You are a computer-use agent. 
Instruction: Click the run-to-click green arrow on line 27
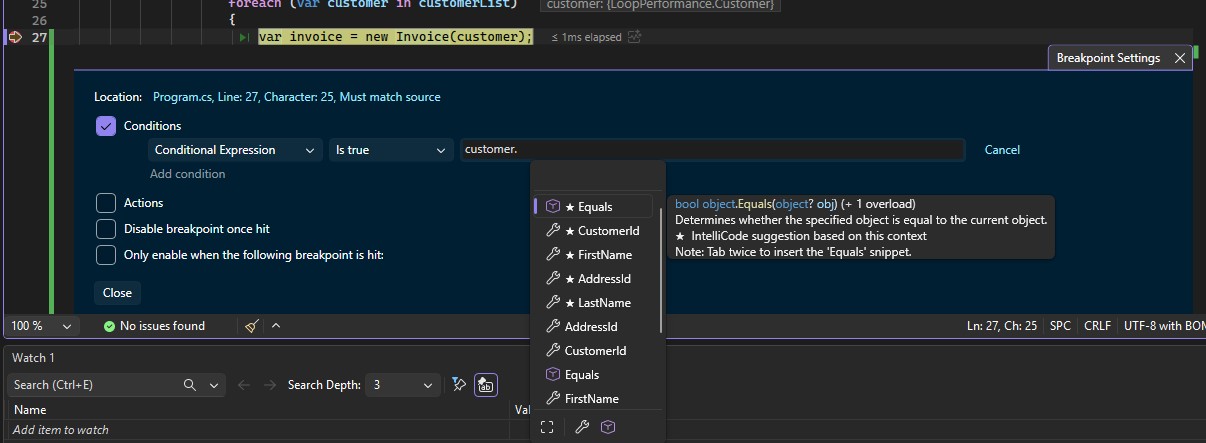(245, 38)
